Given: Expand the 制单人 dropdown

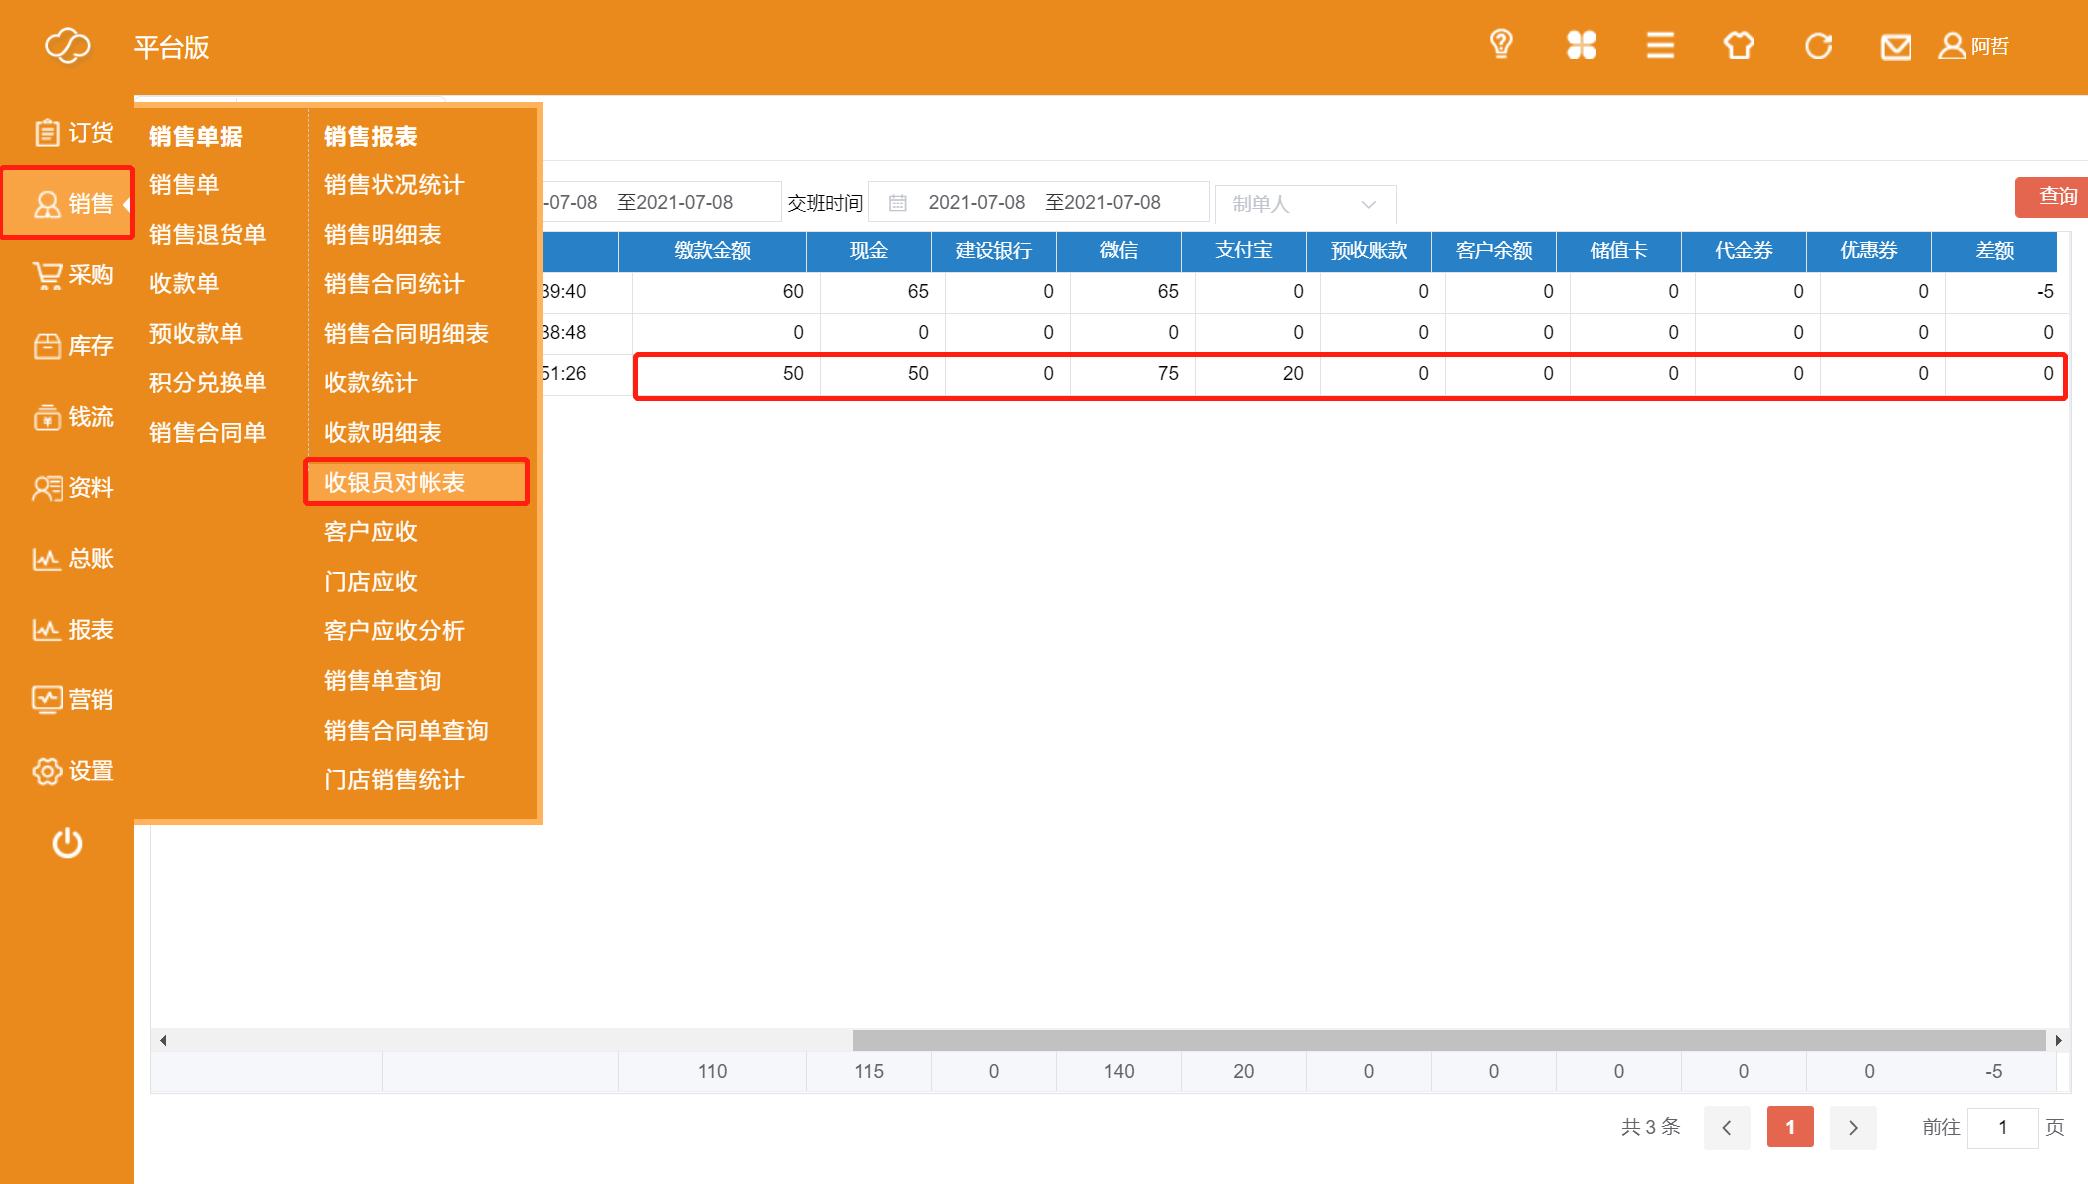Looking at the screenshot, I should tap(1304, 204).
